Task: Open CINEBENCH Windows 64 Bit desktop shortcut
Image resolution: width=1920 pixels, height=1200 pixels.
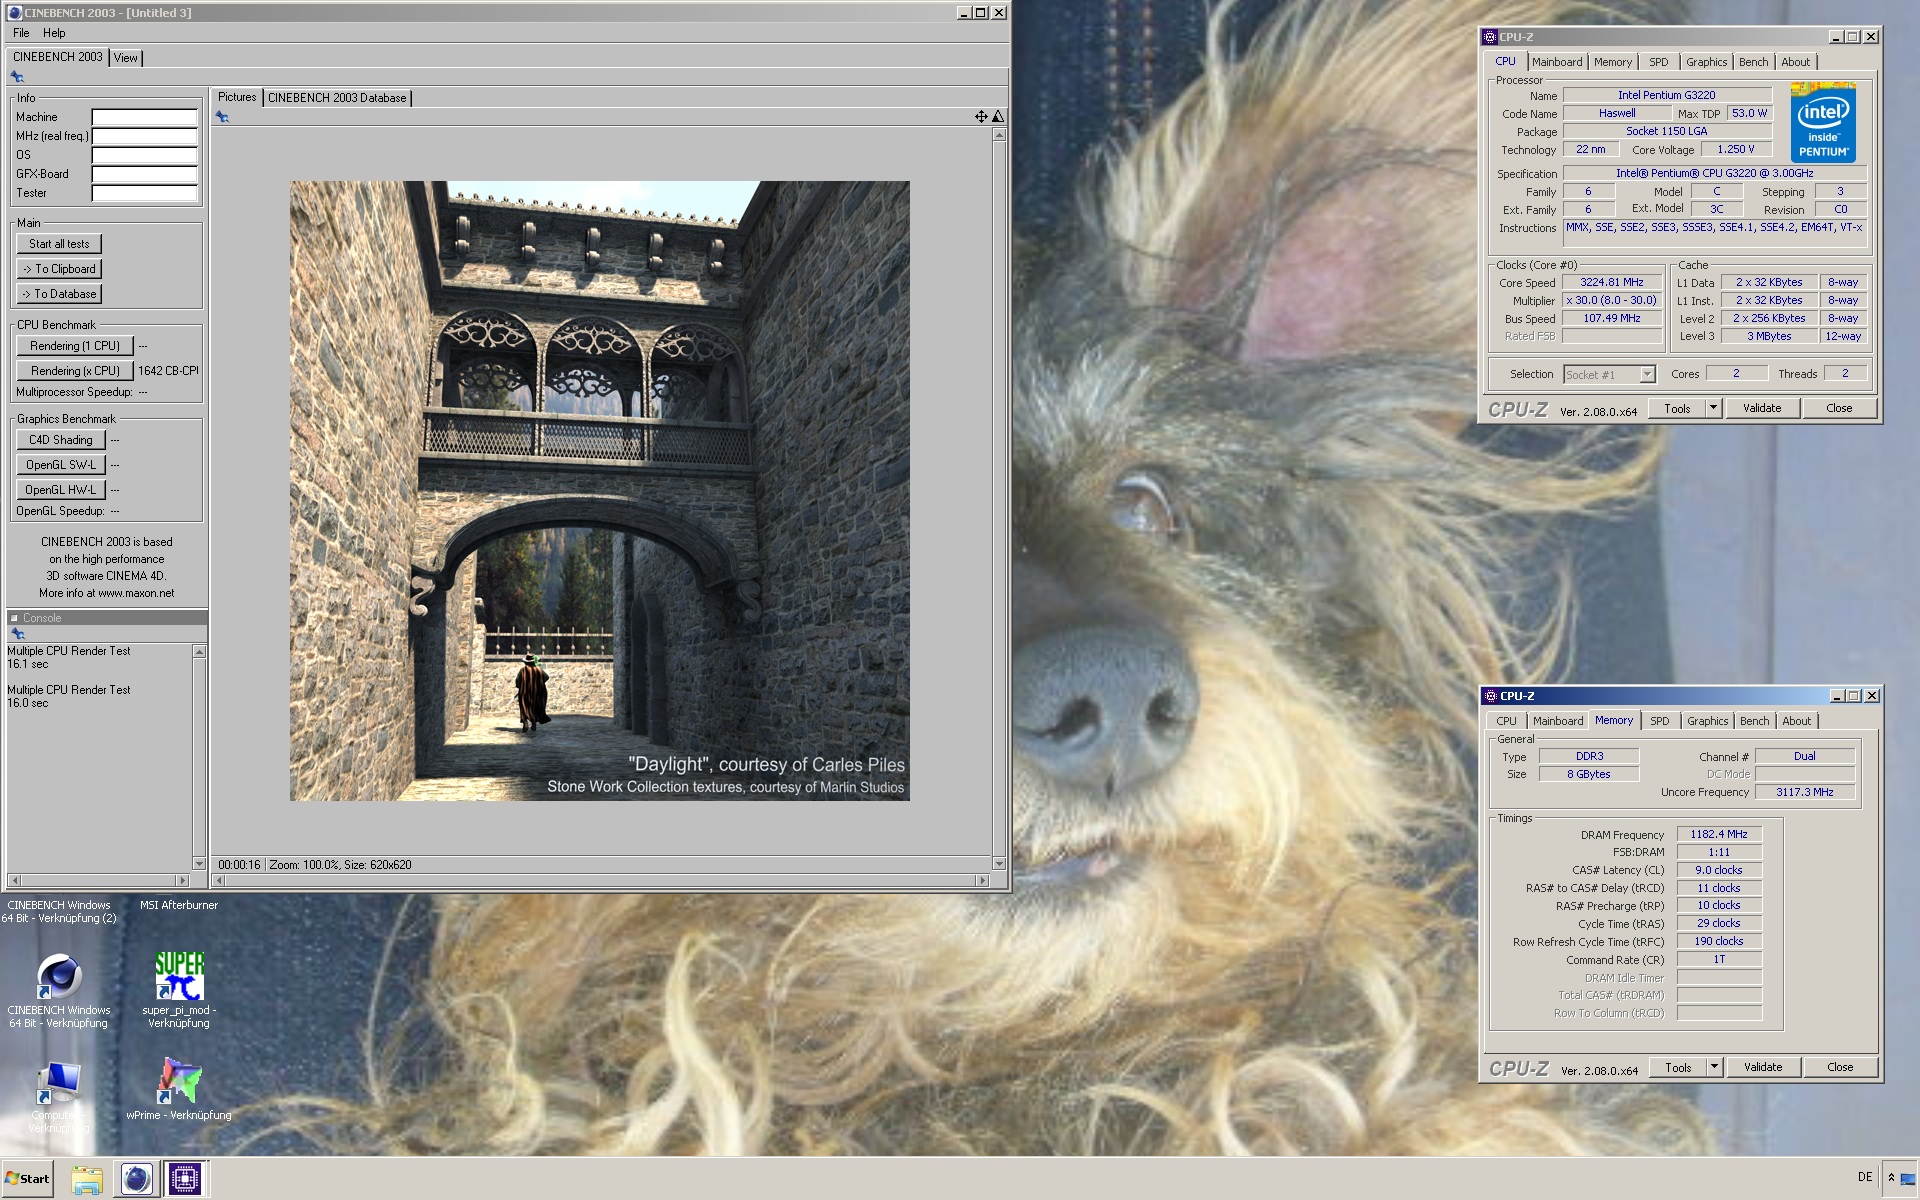Action: [x=59, y=990]
